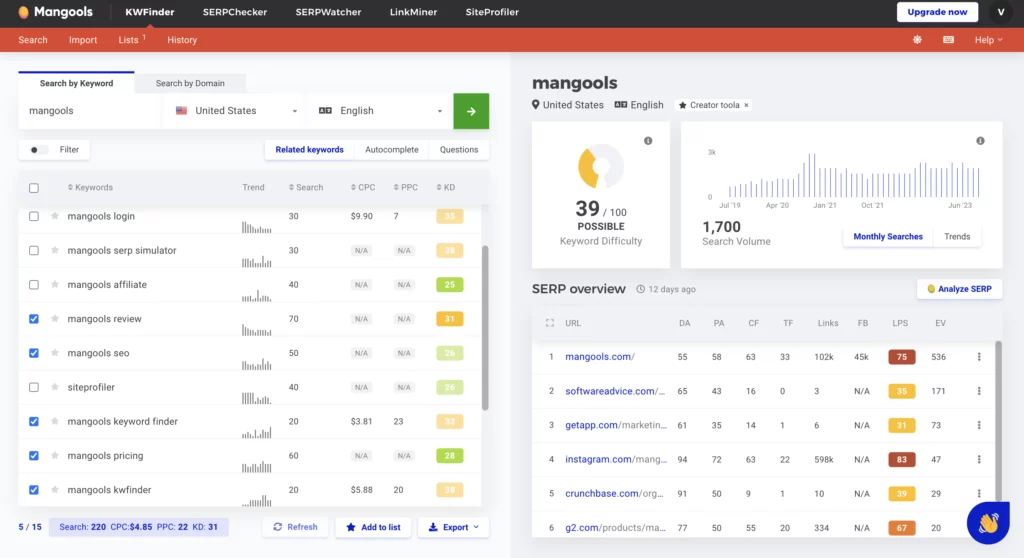Click LPS 83 badge for instagram.com
The image size is (1024, 558).
tap(901, 459)
